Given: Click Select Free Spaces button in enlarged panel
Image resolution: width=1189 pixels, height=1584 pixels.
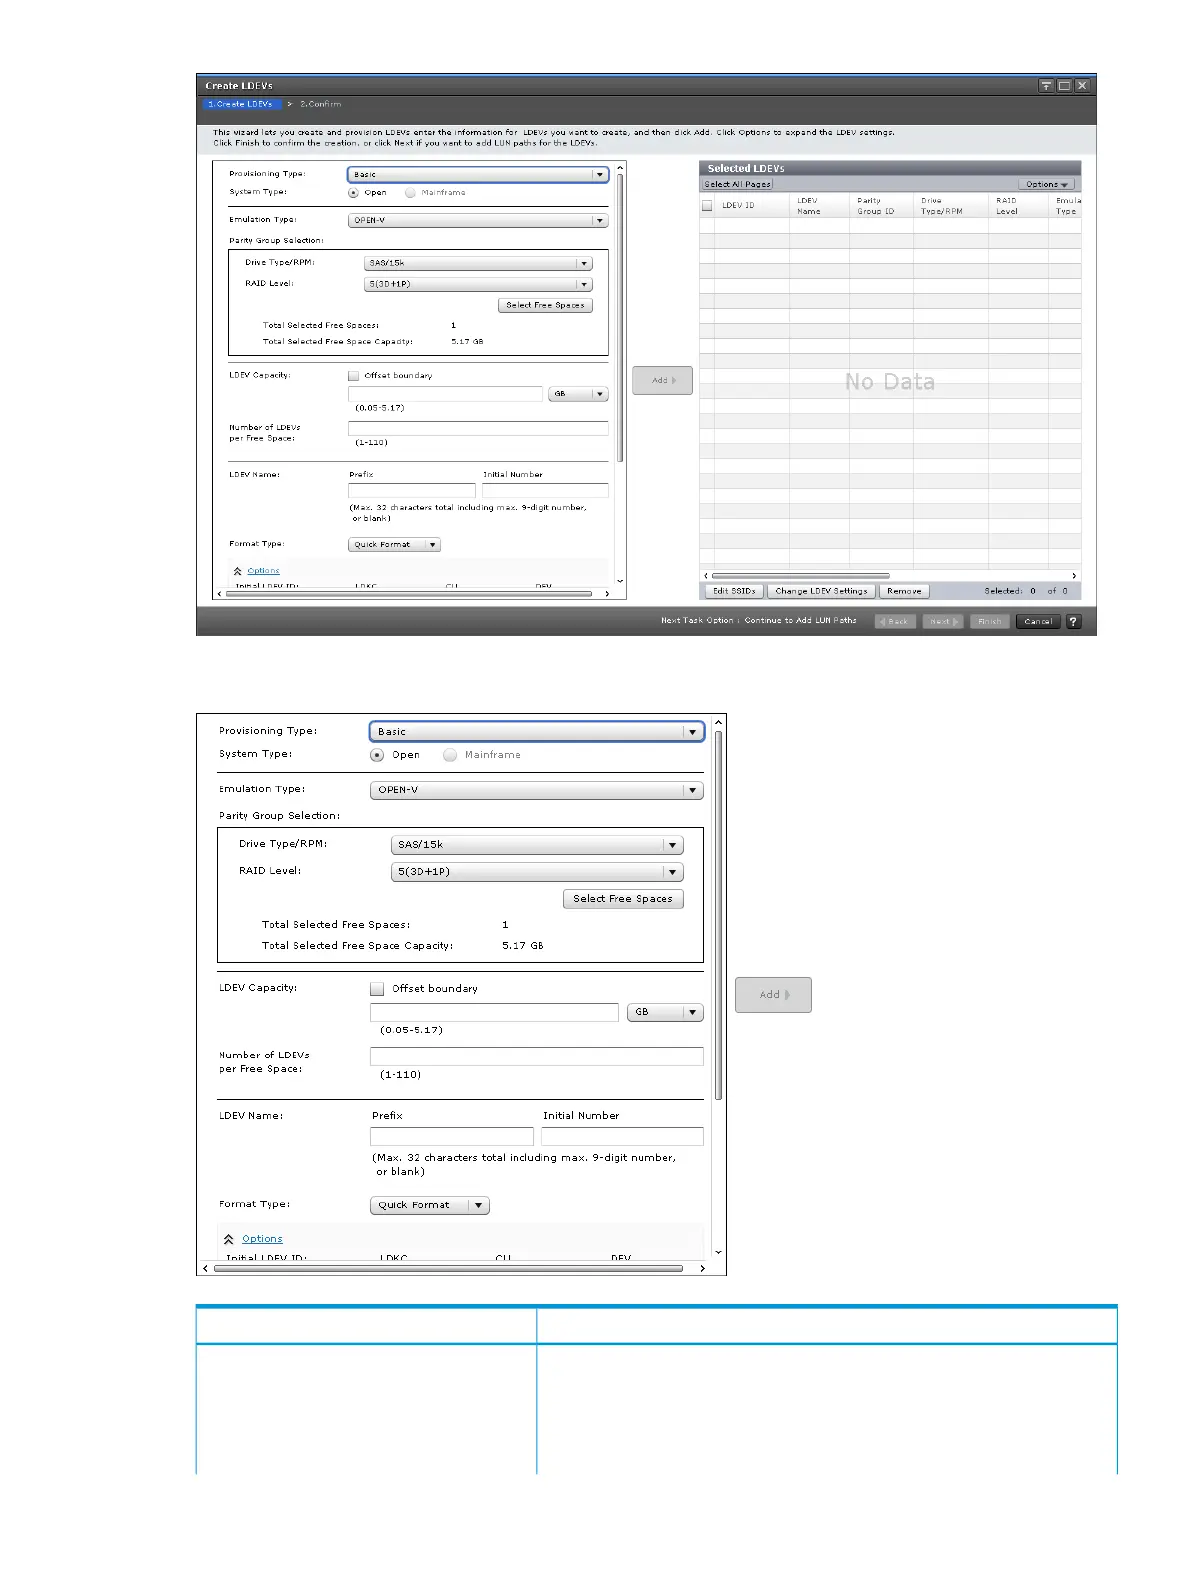Looking at the screenshot, I should point(623,899).
